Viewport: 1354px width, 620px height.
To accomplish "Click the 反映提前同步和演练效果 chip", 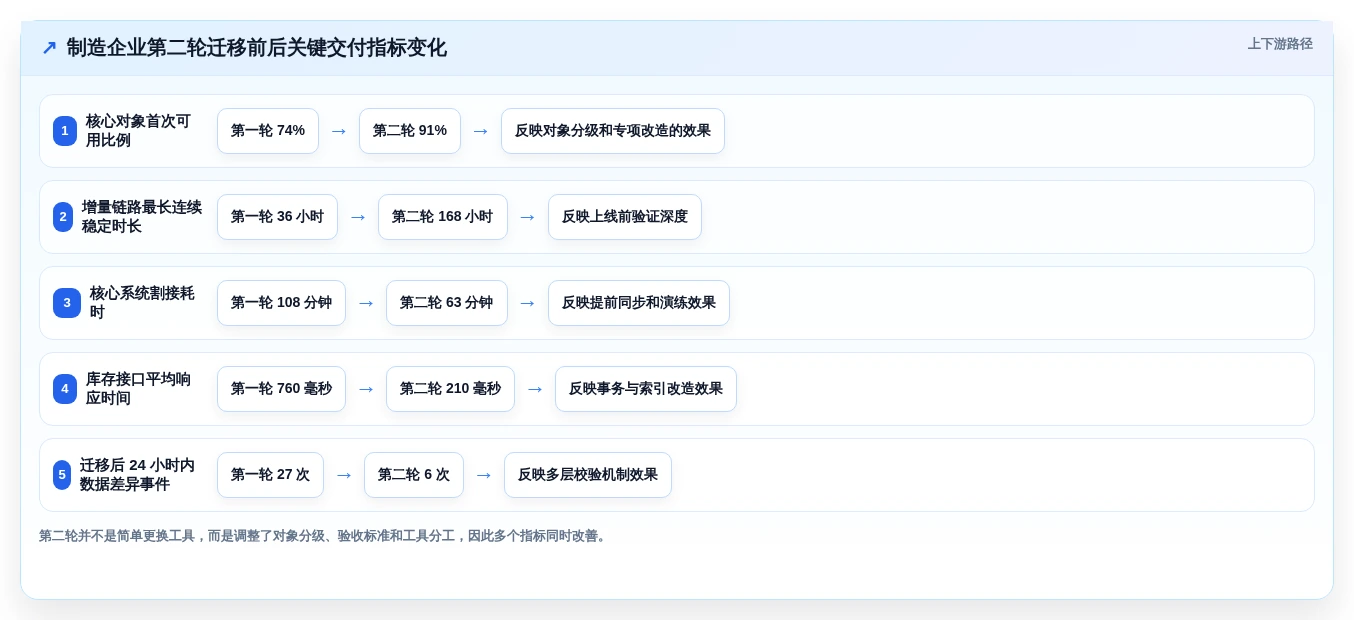I will pyautogui.click(x=639, y=303).
